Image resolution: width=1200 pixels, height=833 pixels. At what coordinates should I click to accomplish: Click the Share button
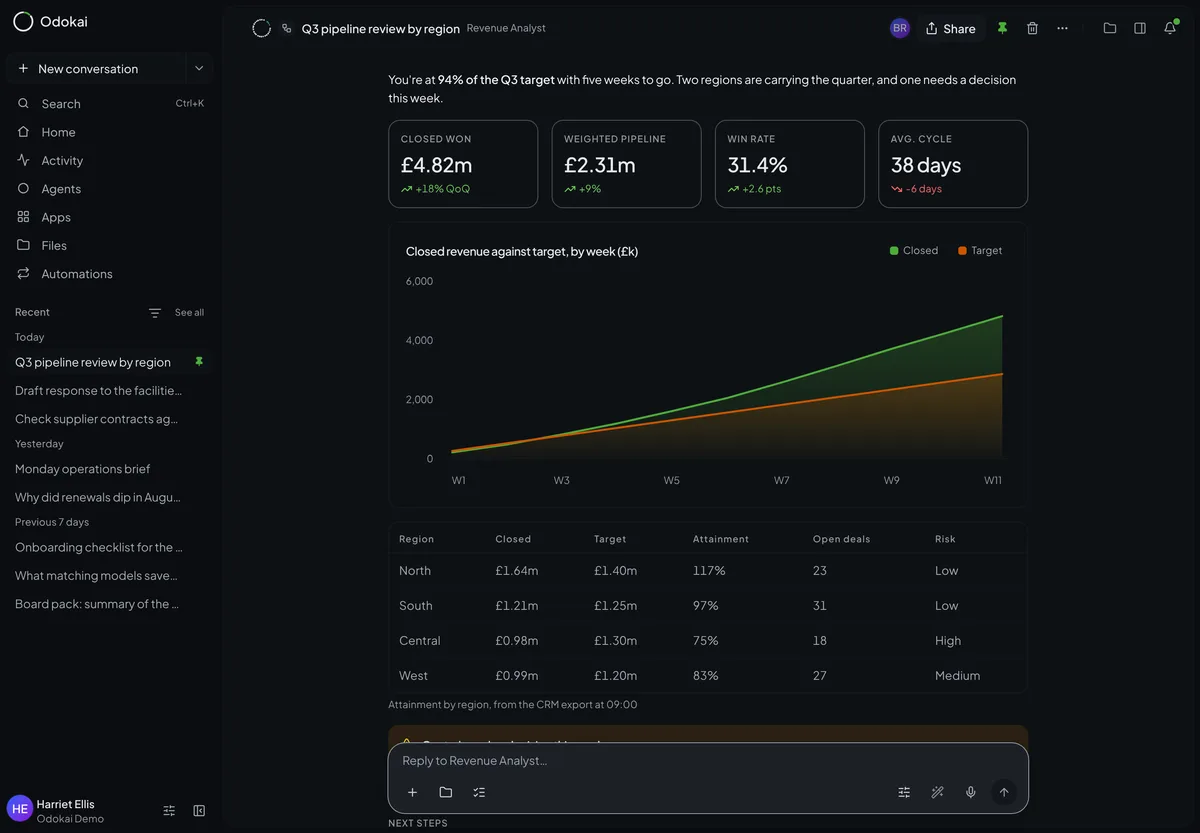coord(950,28)
